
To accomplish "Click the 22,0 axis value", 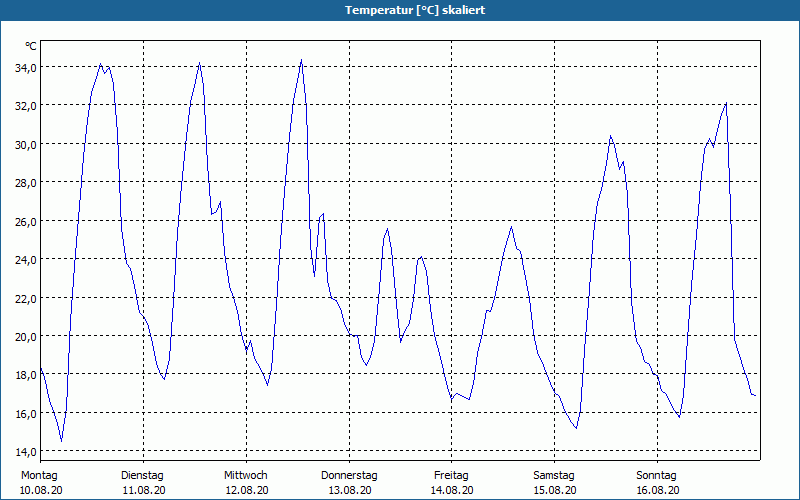I will (25, 298).
